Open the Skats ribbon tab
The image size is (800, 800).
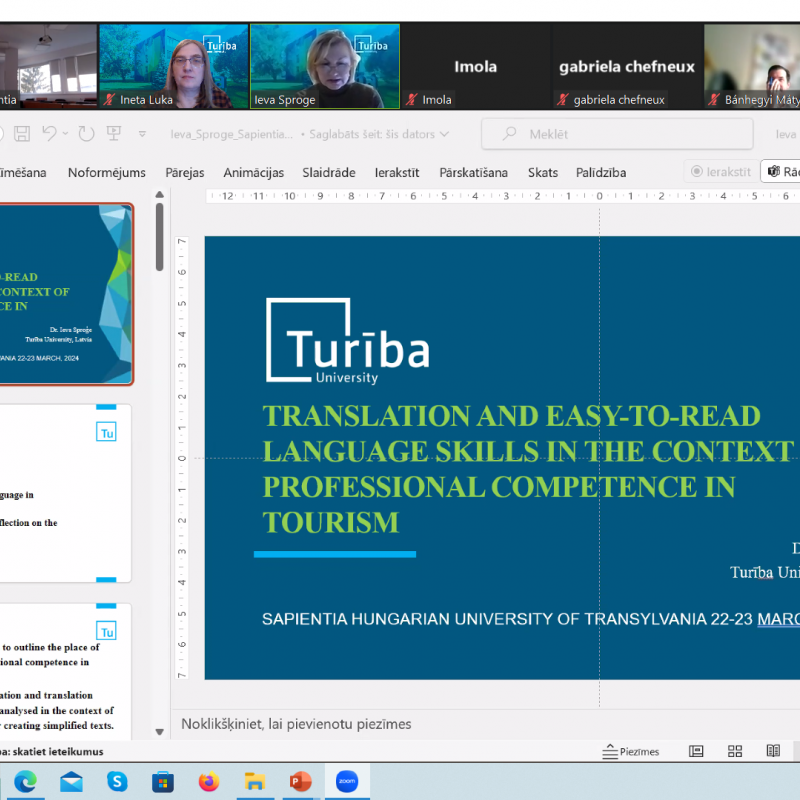543,172
